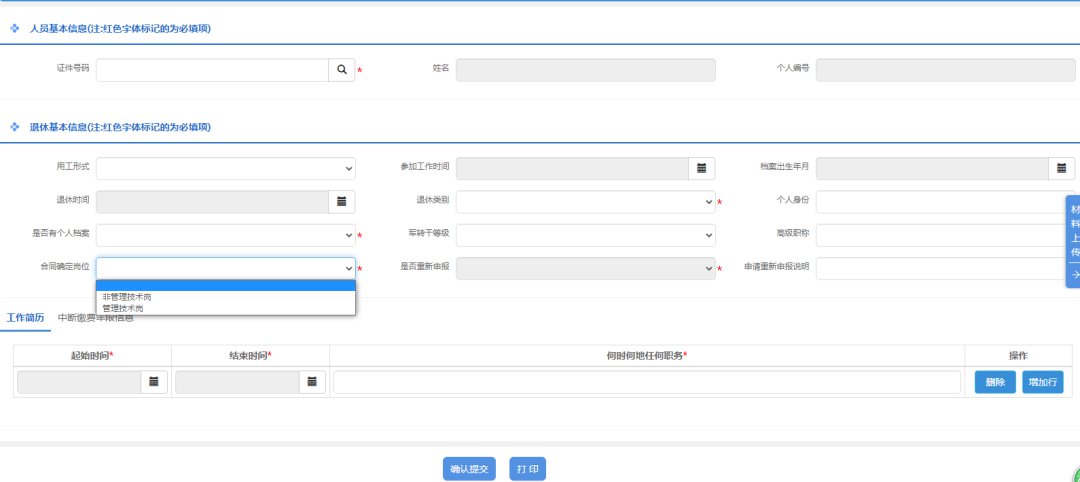Open calendar icon in 结束时间 column

[x=312, y=382]
